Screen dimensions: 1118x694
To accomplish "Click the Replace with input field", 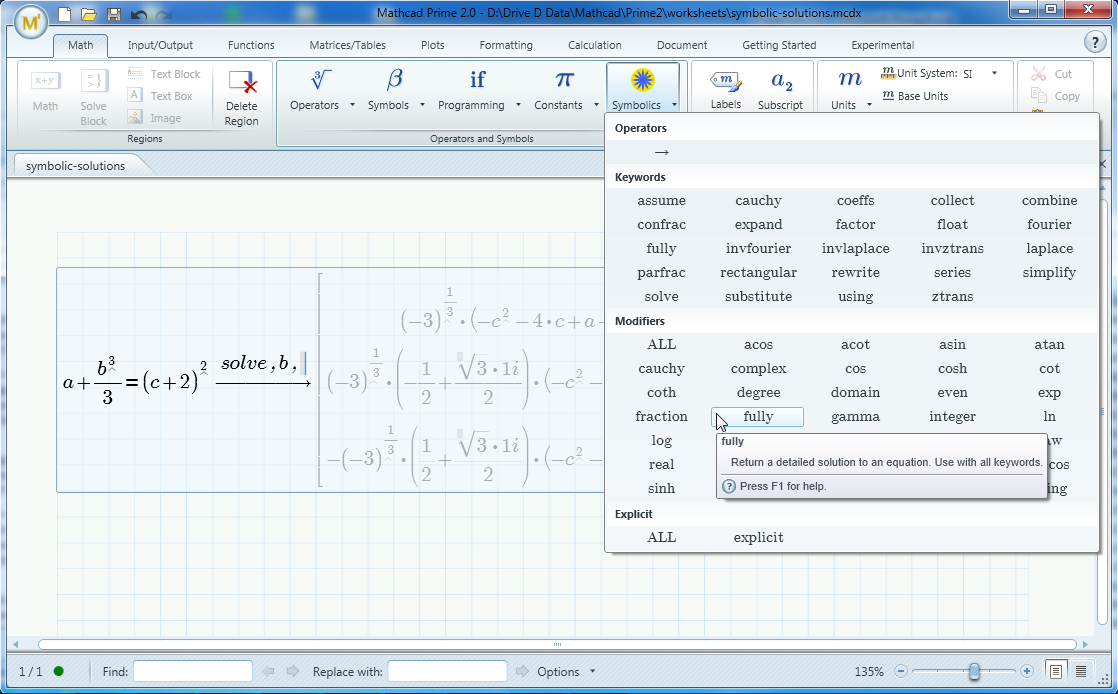I will [x=447, y=671].
